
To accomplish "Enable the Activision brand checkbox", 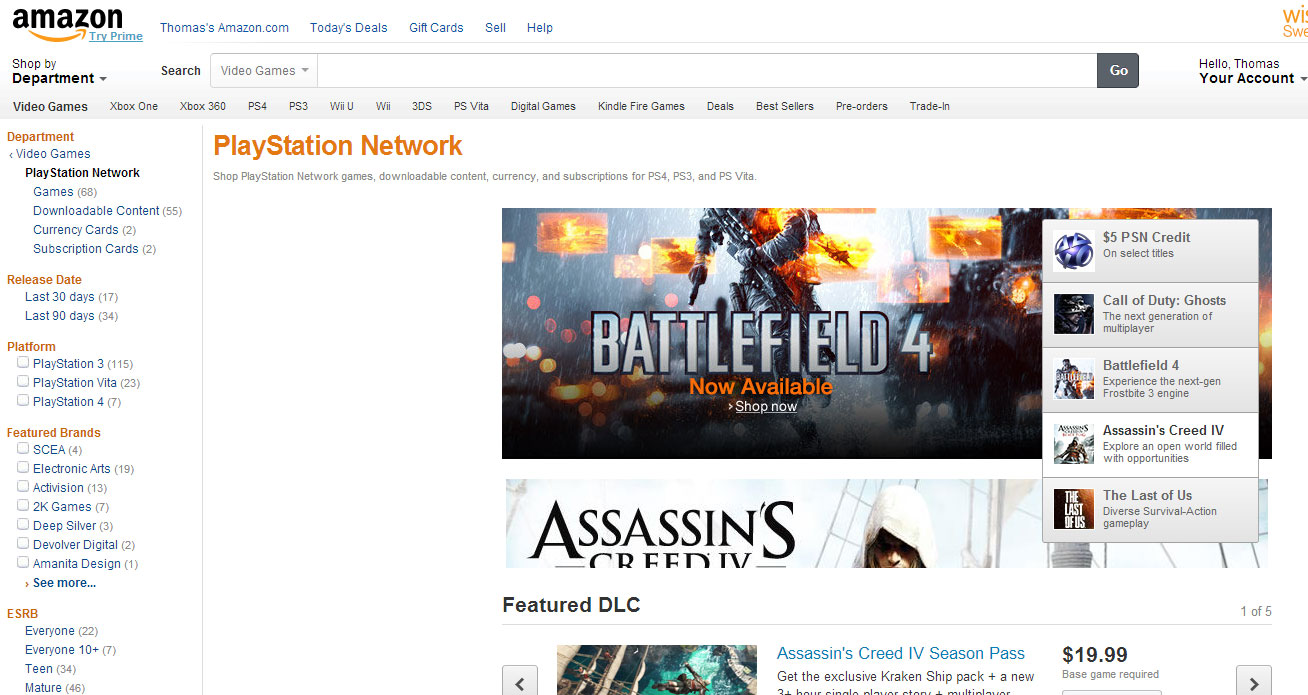I will pyautogui.click(x=22, y=485).
